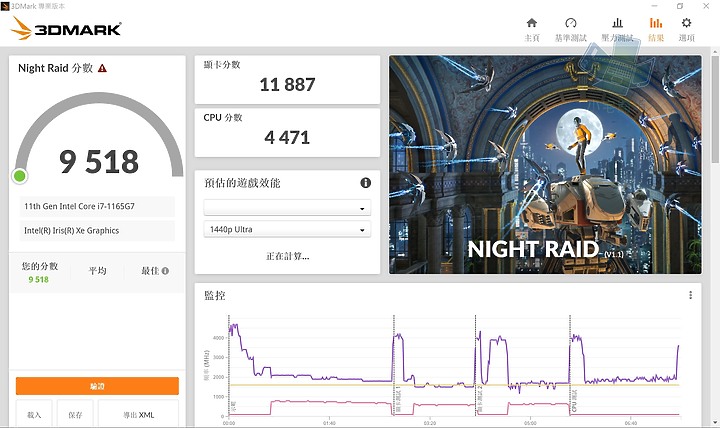
Task: Click the CPU test marker on monitoring chart
Action: 574,400
